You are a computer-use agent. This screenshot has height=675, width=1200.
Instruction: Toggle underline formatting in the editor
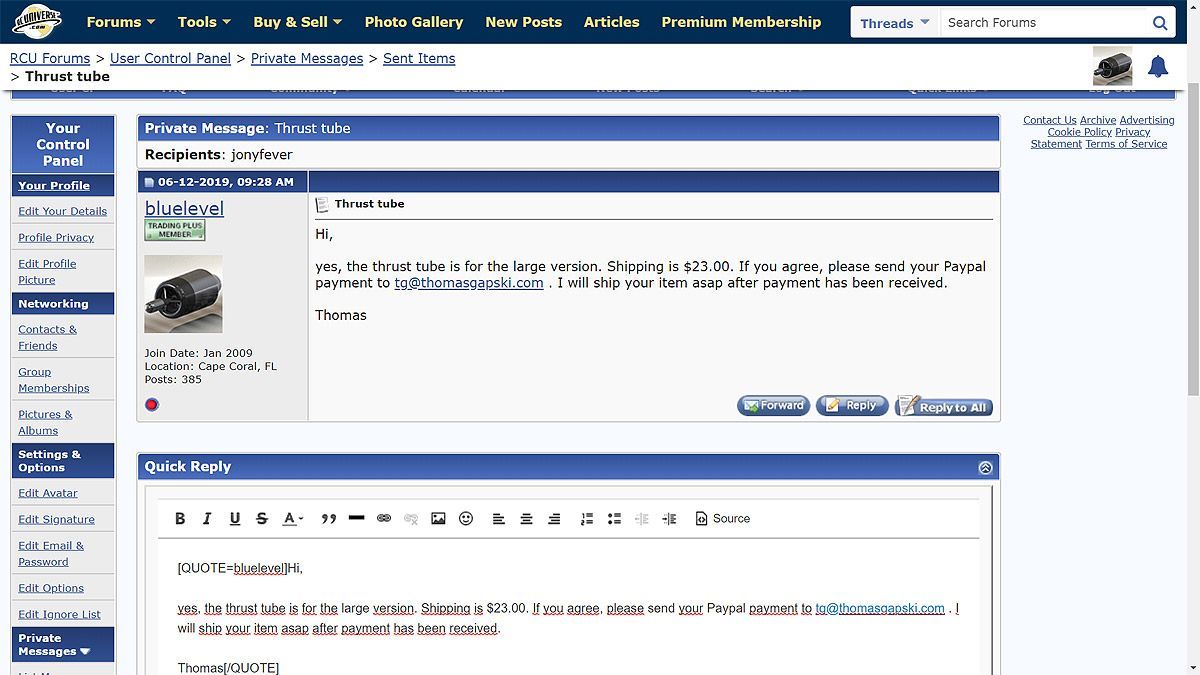[235, 519]
